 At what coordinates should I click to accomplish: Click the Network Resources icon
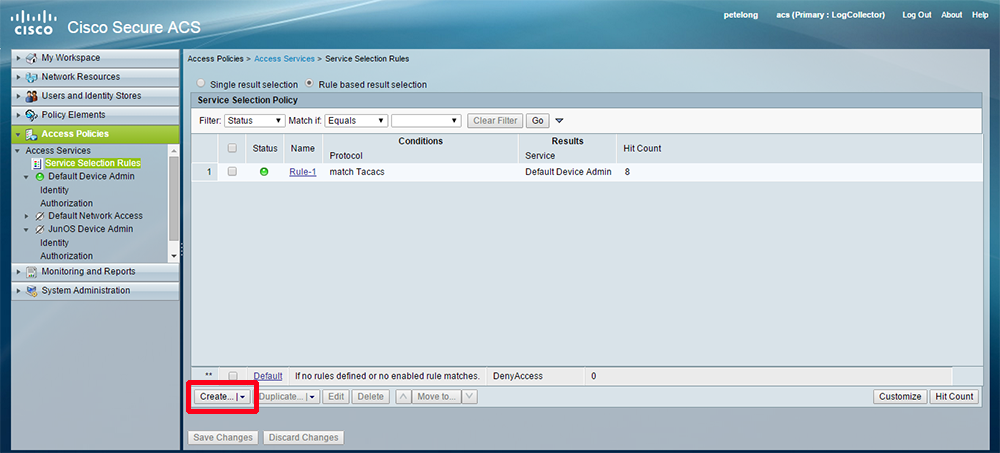(x=31, y=77)
